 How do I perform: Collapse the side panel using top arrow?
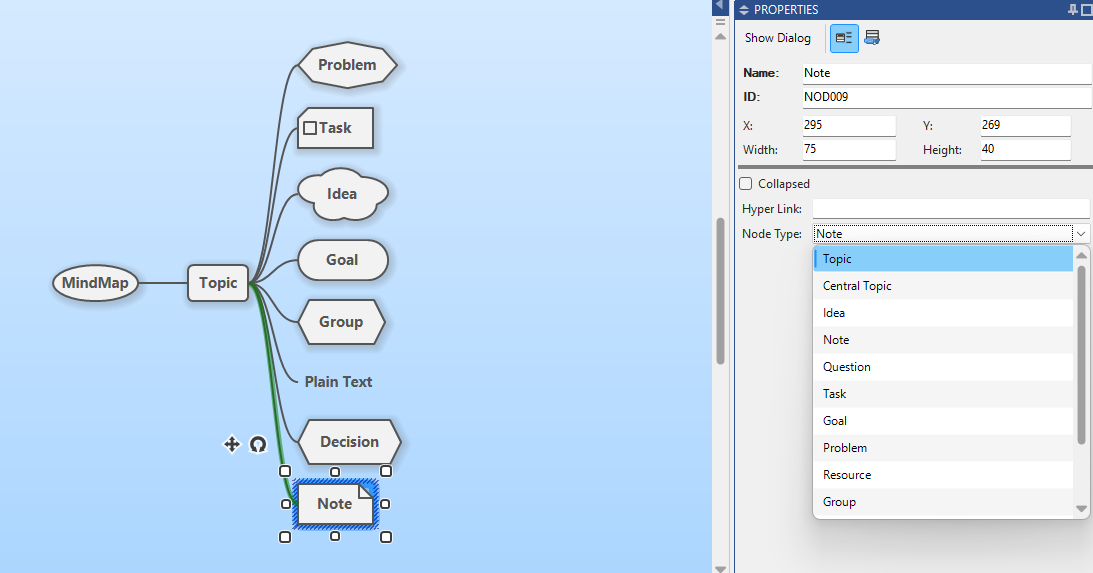pyautogui.click(x=718, y=6)
